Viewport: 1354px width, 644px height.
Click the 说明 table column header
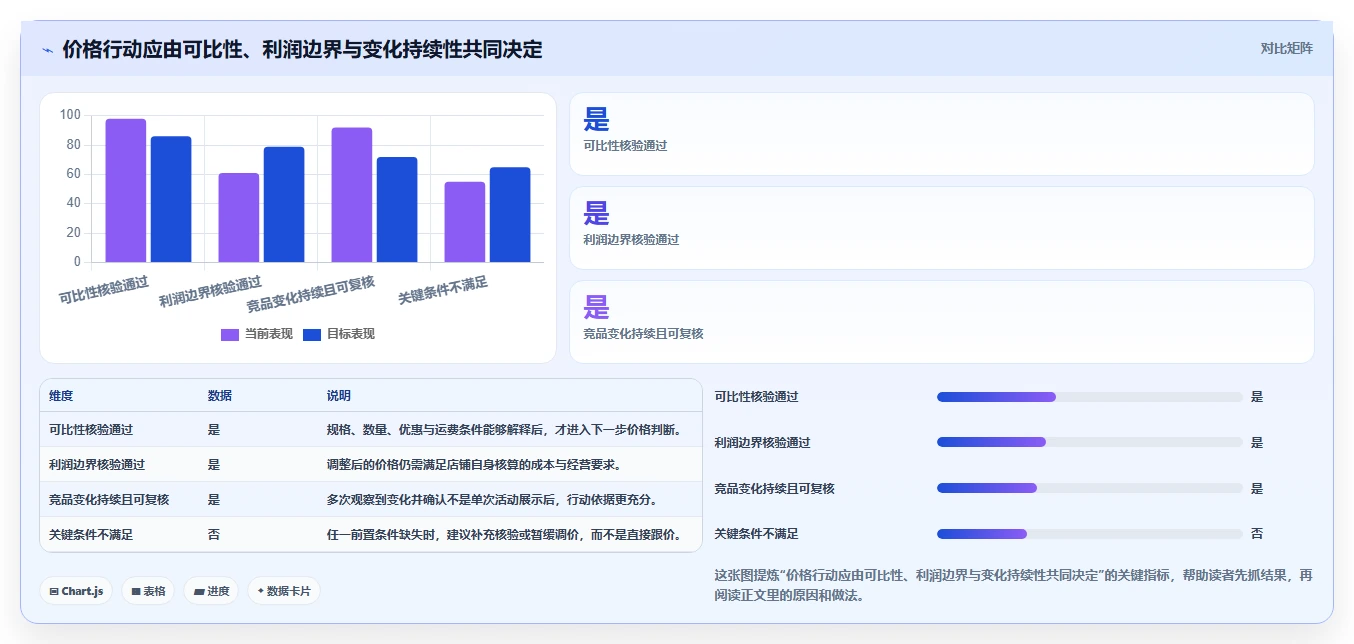pos(339,396)
